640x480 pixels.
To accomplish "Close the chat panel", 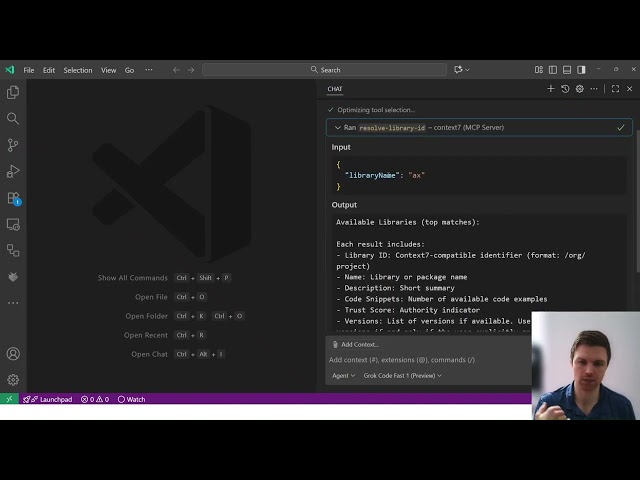I will 630,89.
